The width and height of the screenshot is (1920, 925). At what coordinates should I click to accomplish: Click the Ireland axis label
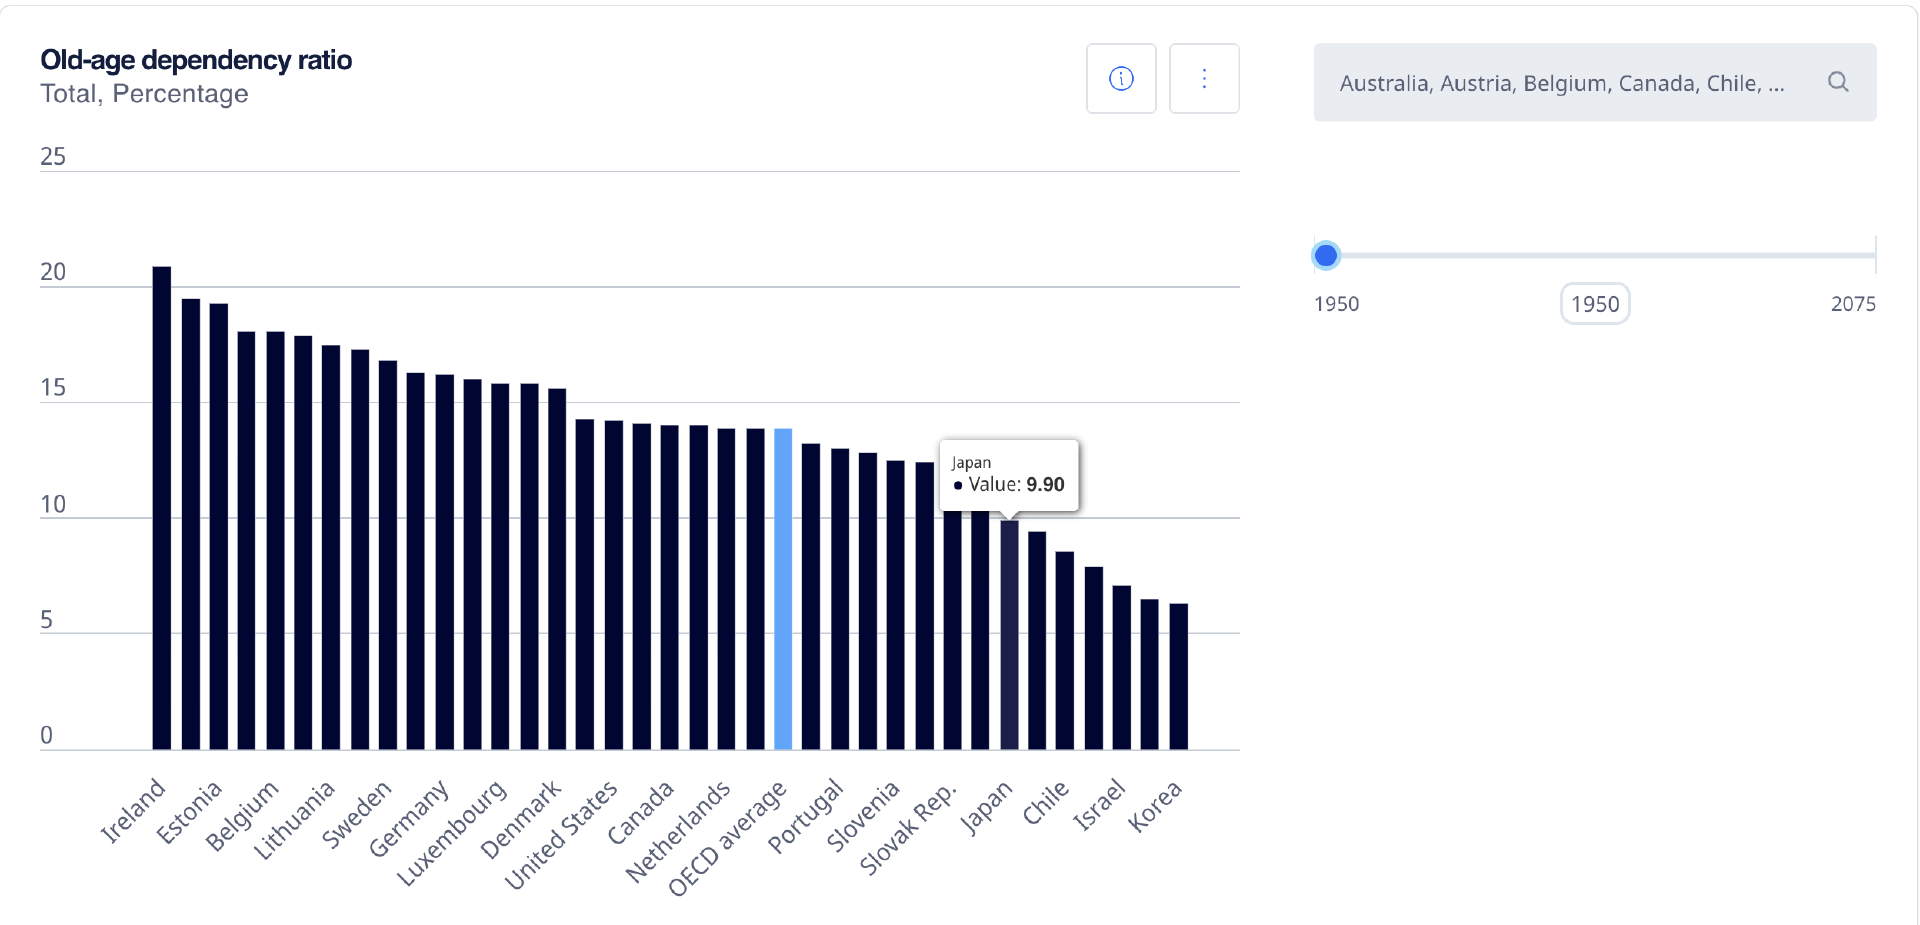pyautogui.click(x=134, y=810)
